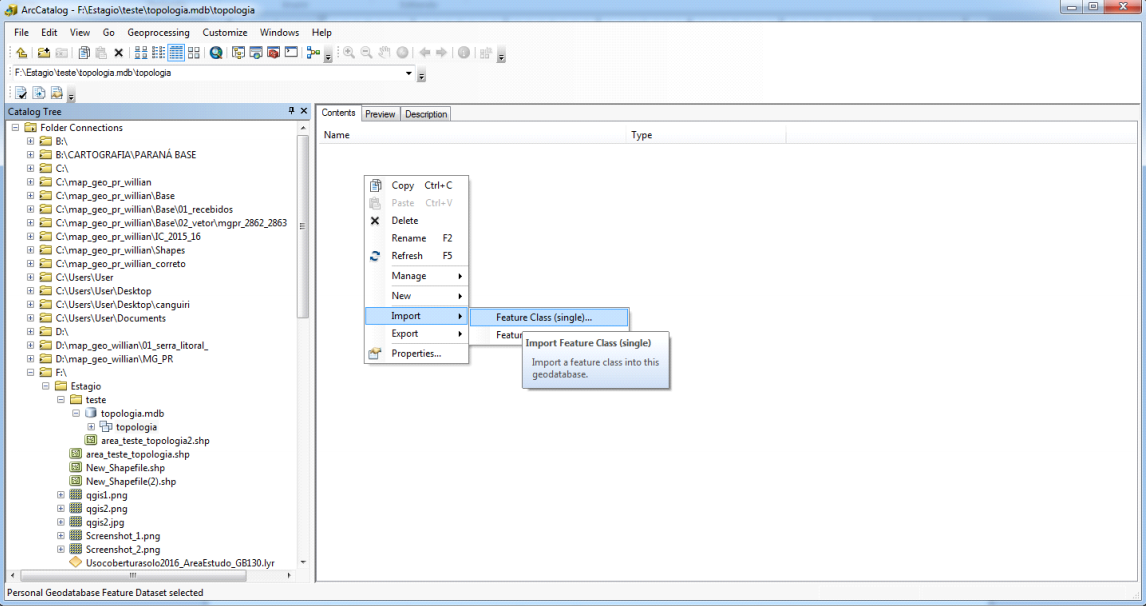Screen dimensions: 1146x606
Task: Click the Identify info icon
Action: [x=463, y=53]
